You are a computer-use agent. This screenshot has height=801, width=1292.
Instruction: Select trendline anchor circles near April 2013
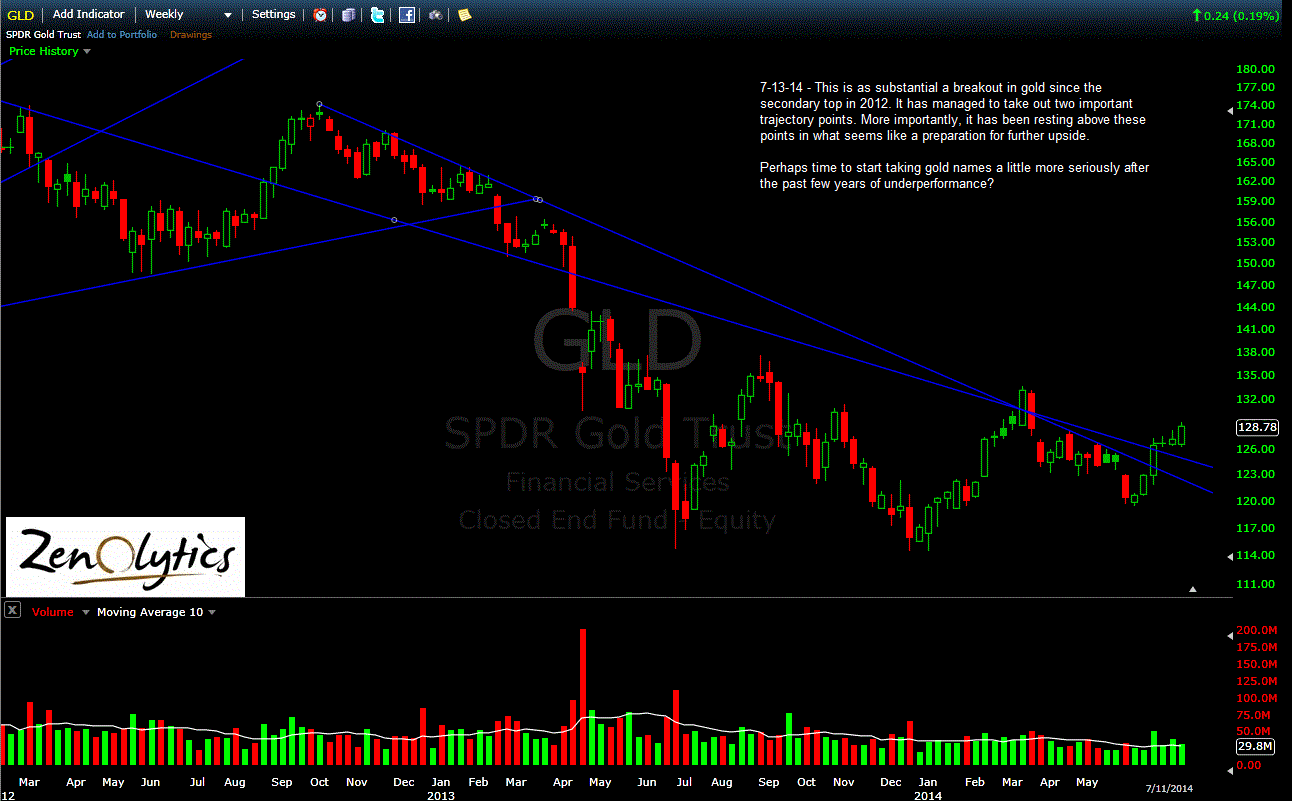[x=538, y=200]
